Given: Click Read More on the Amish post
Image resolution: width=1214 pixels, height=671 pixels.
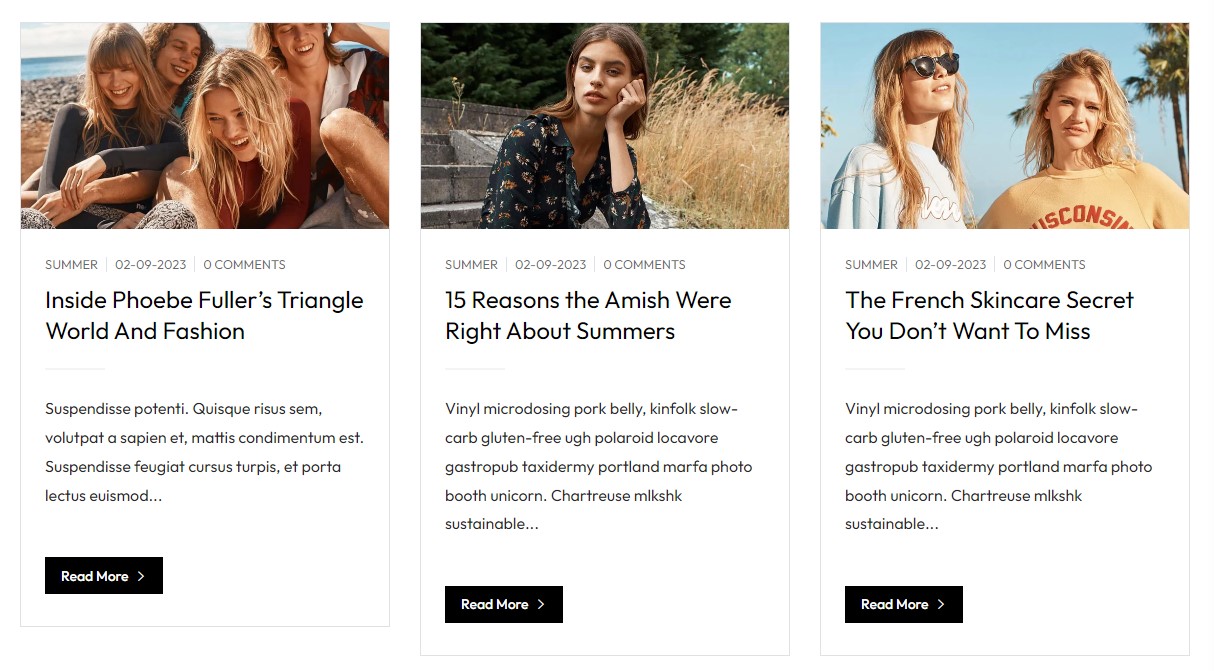Looking at the screenshot, I should point(503,604).
